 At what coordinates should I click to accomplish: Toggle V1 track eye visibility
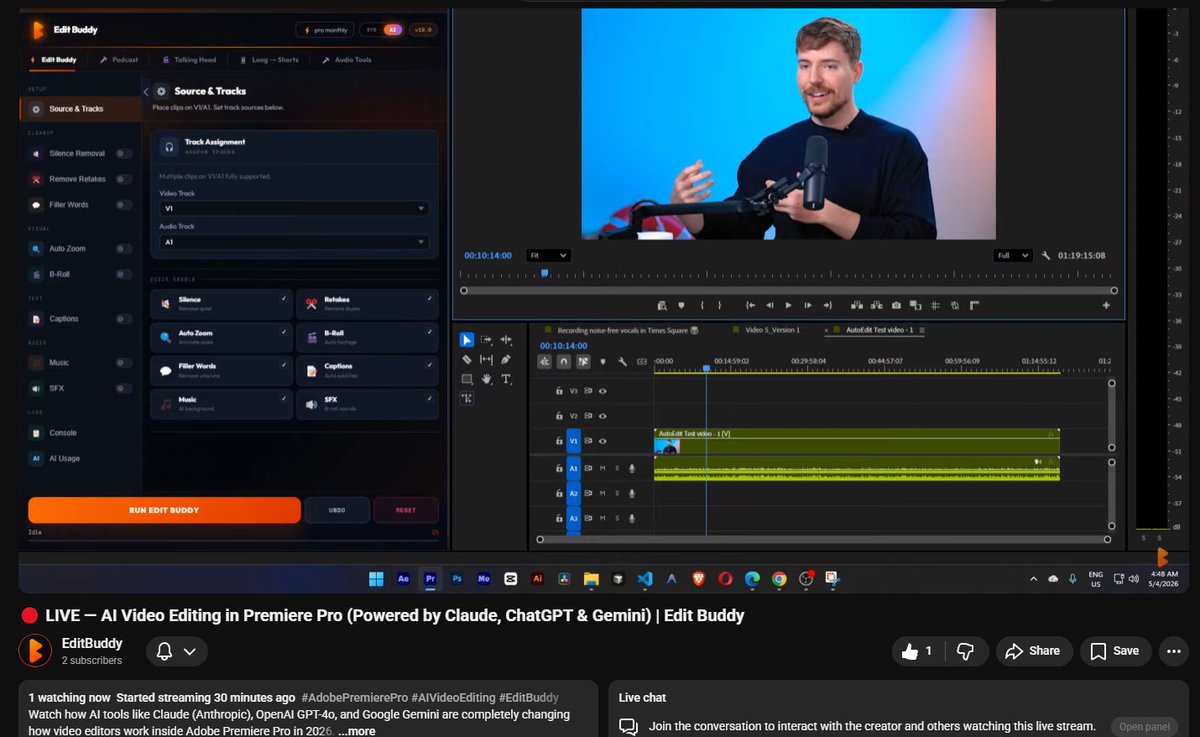click(x=603, y=441)
